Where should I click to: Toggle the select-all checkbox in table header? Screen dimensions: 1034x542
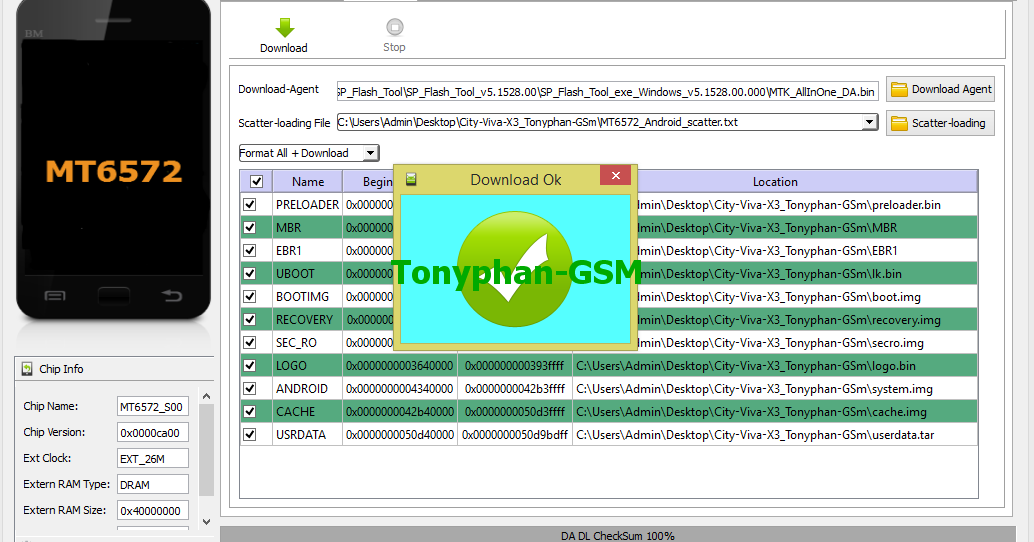(257, 181)
